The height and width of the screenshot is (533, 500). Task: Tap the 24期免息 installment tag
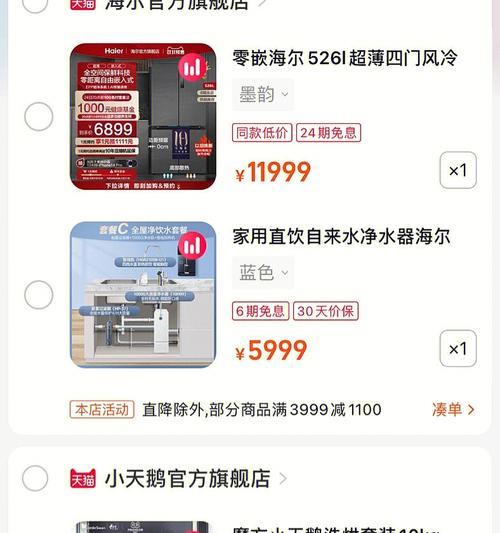pos(328,133)
